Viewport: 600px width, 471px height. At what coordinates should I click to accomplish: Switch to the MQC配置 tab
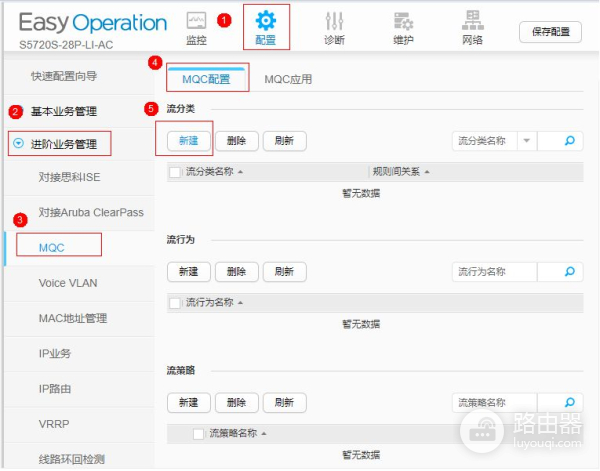click(206, 79)
